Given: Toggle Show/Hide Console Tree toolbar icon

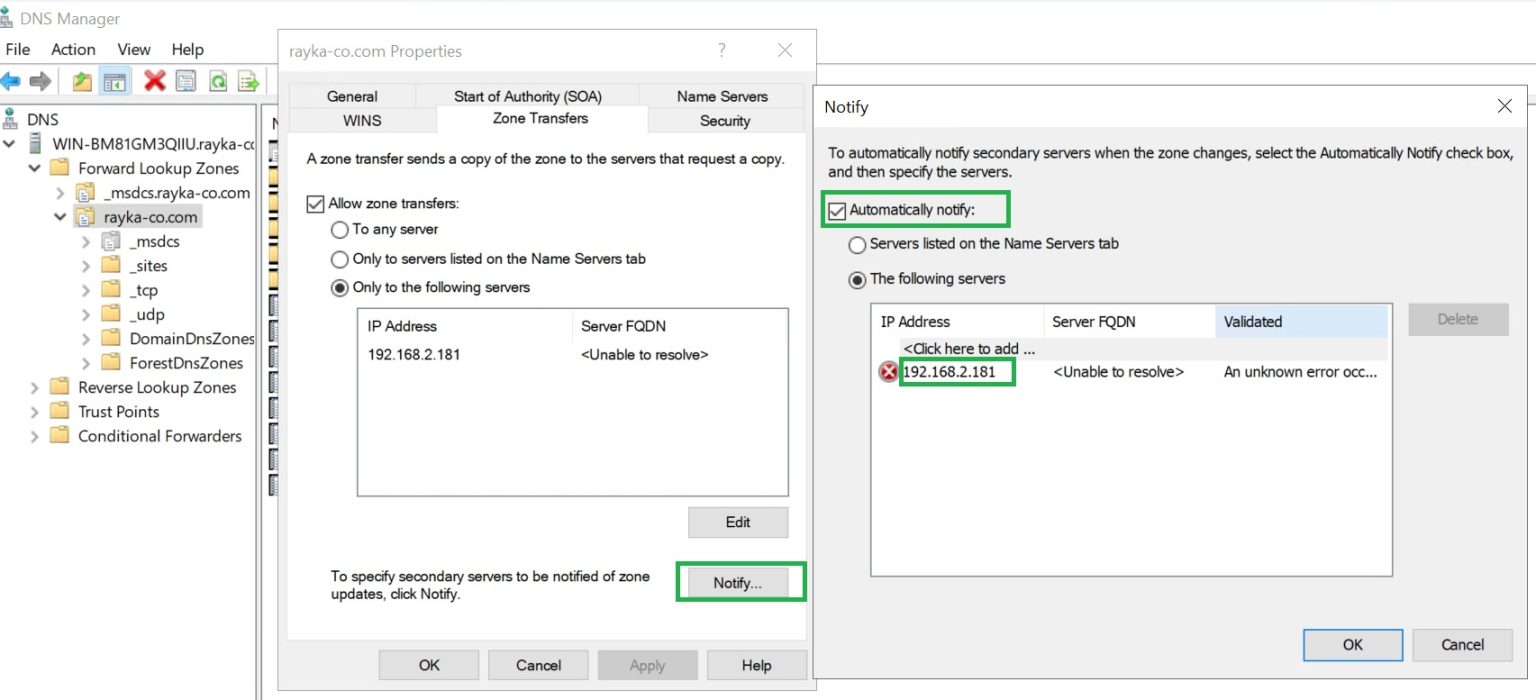Looking at the screenshot, I should (x=115, y=81).
